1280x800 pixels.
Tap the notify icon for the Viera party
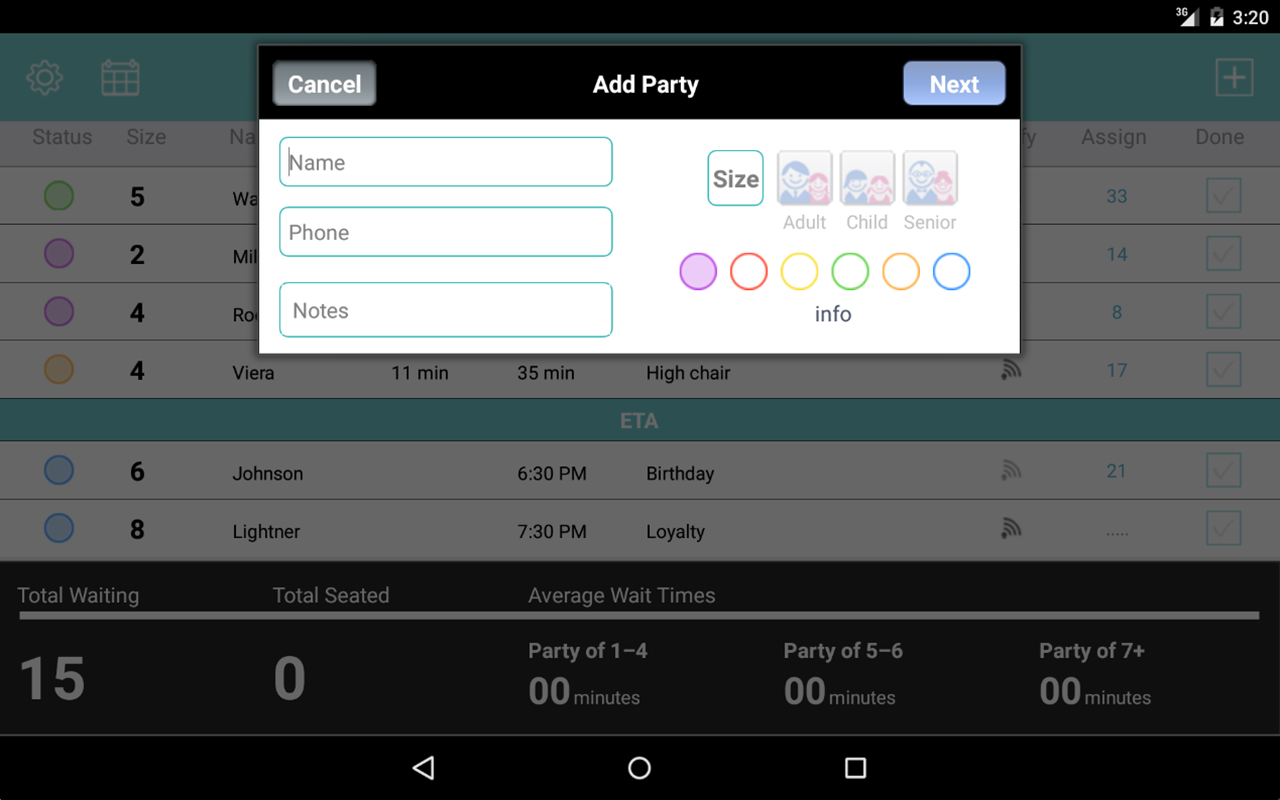1011,369
